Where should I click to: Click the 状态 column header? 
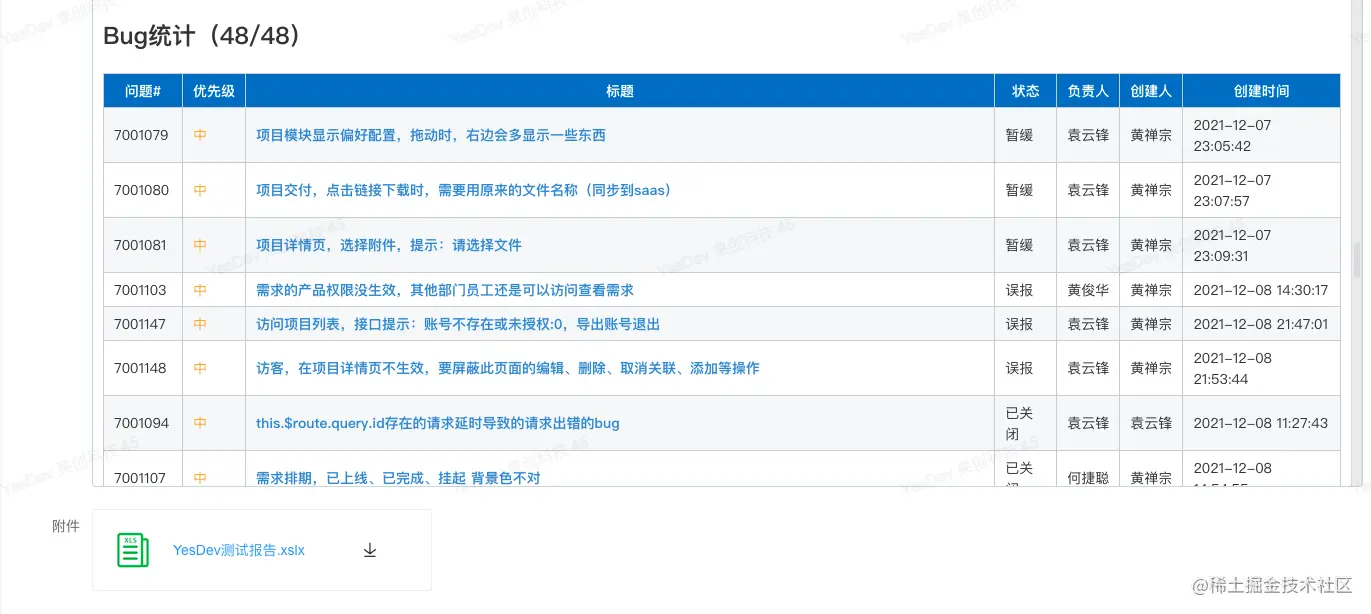1024,90
